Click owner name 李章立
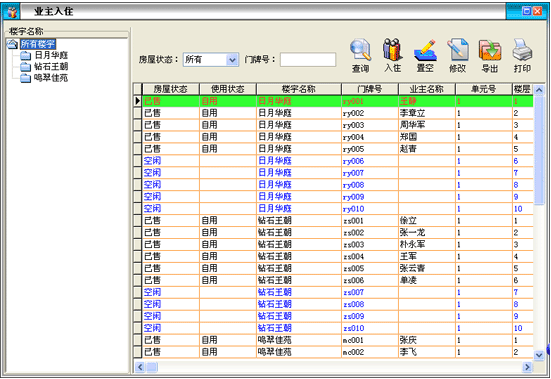The image size is (551, 379). (x=412, y=113)
